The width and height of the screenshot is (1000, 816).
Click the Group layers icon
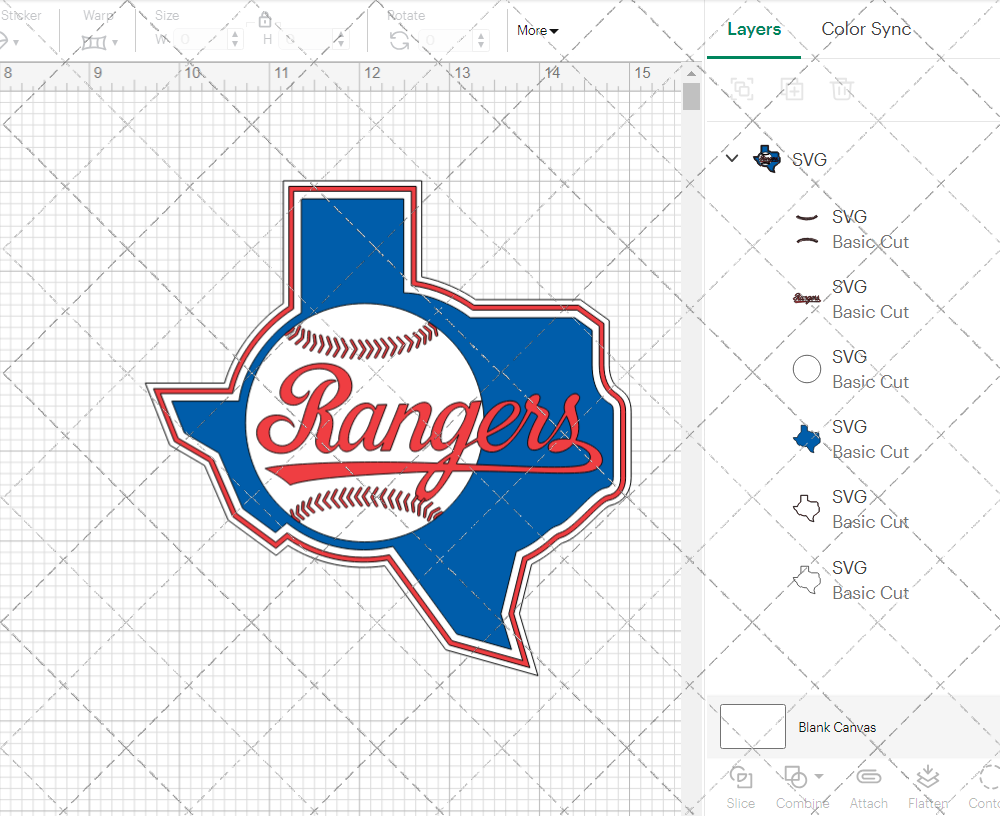742,90
